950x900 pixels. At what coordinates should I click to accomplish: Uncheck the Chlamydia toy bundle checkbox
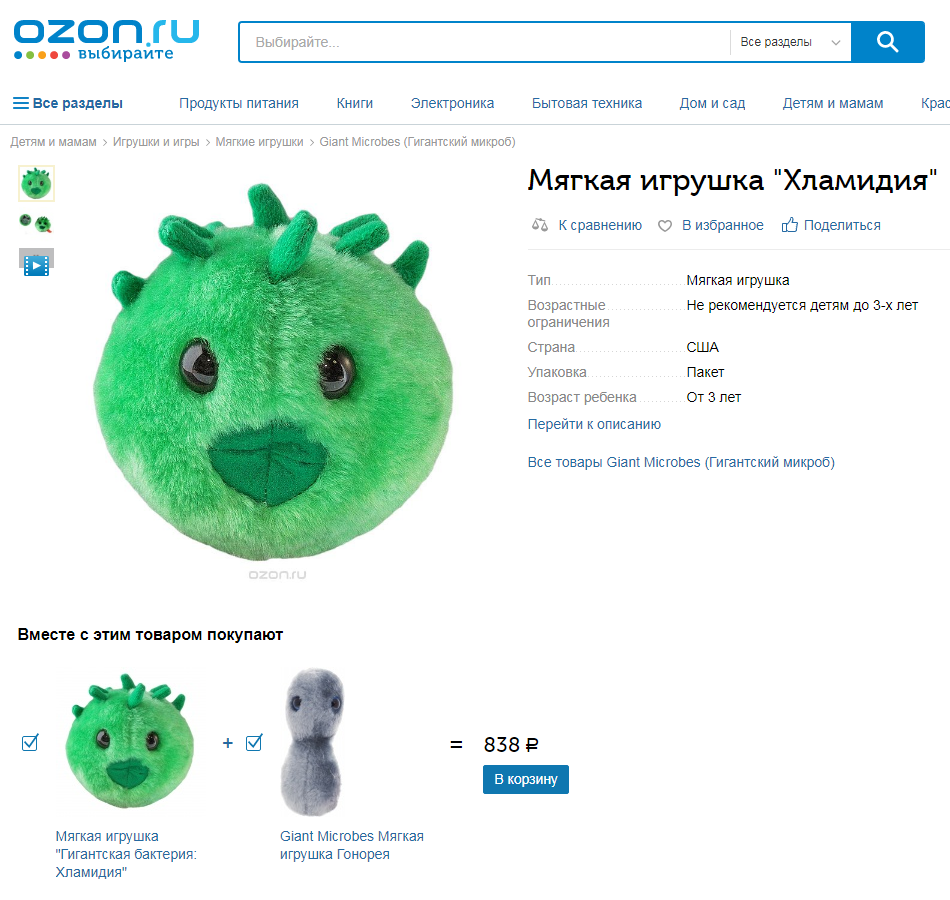30,742
